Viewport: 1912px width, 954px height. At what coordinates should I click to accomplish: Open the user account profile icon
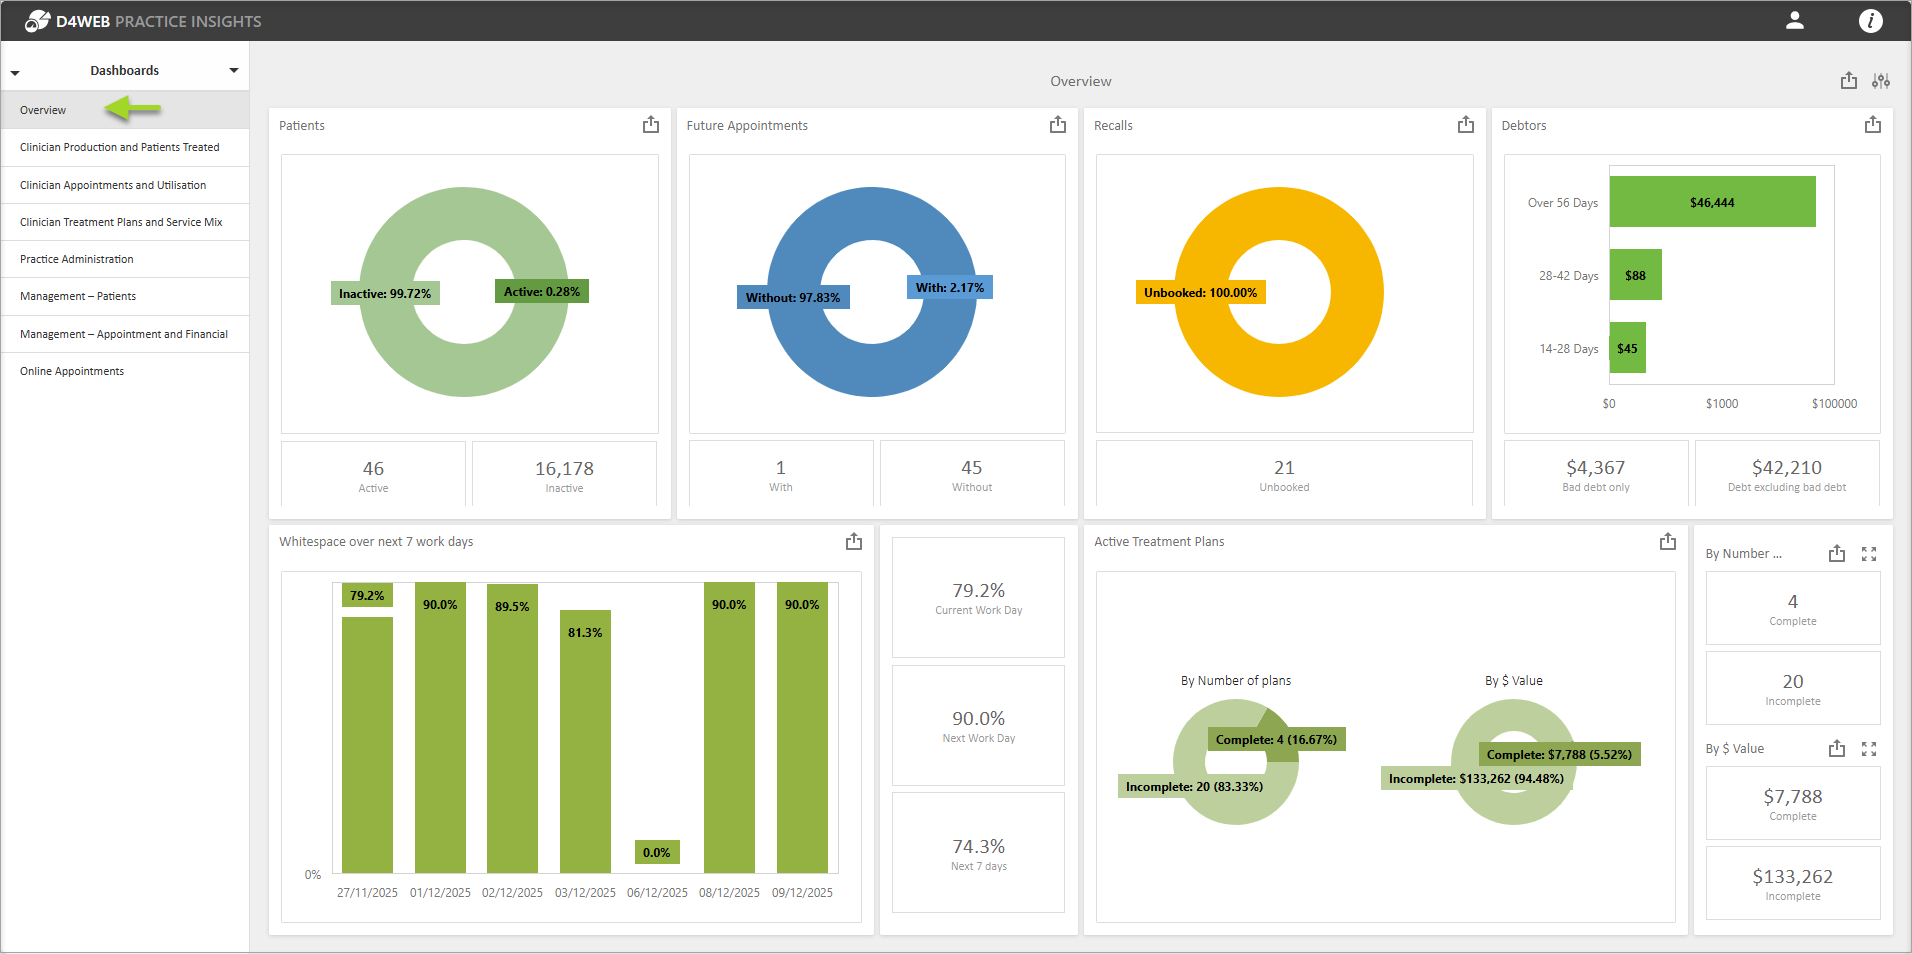1795,21
